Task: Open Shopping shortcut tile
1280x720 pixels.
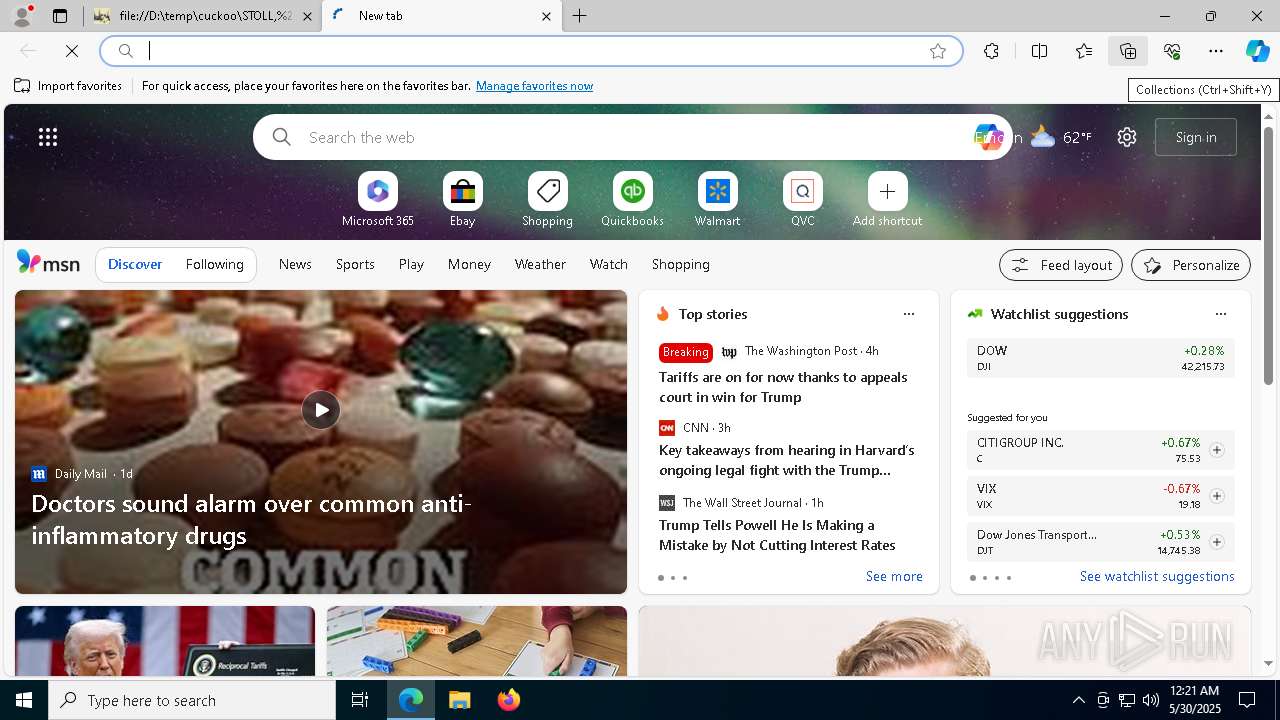Action: click(548, 200)
